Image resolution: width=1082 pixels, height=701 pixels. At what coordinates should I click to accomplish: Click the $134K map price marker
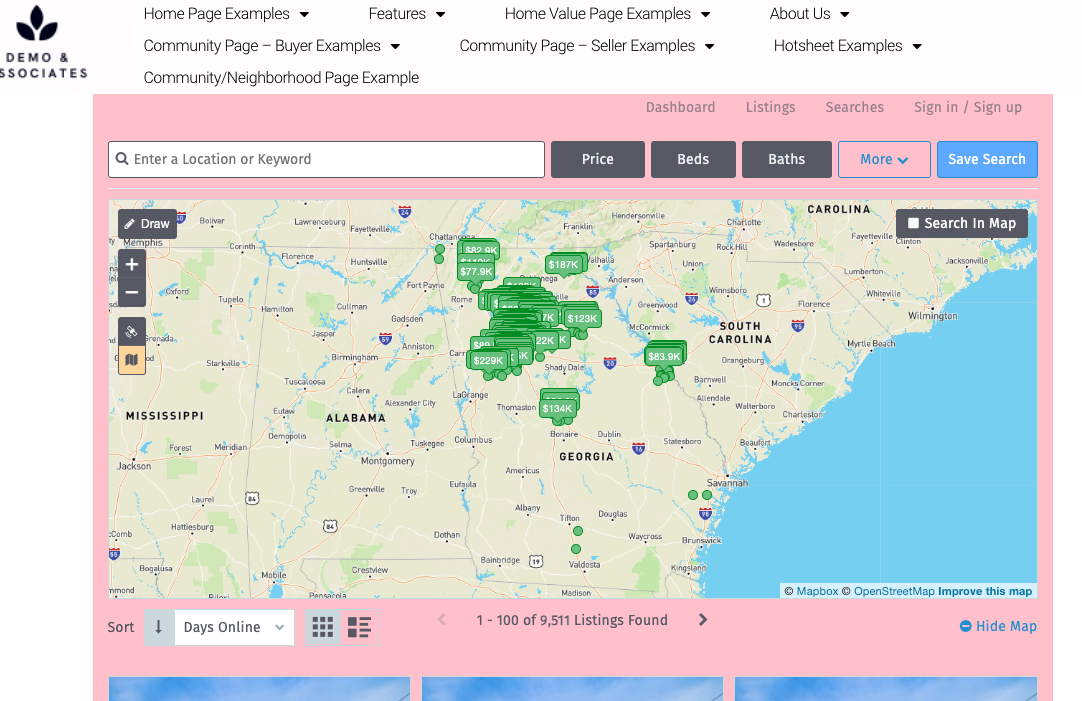point(557,408)
